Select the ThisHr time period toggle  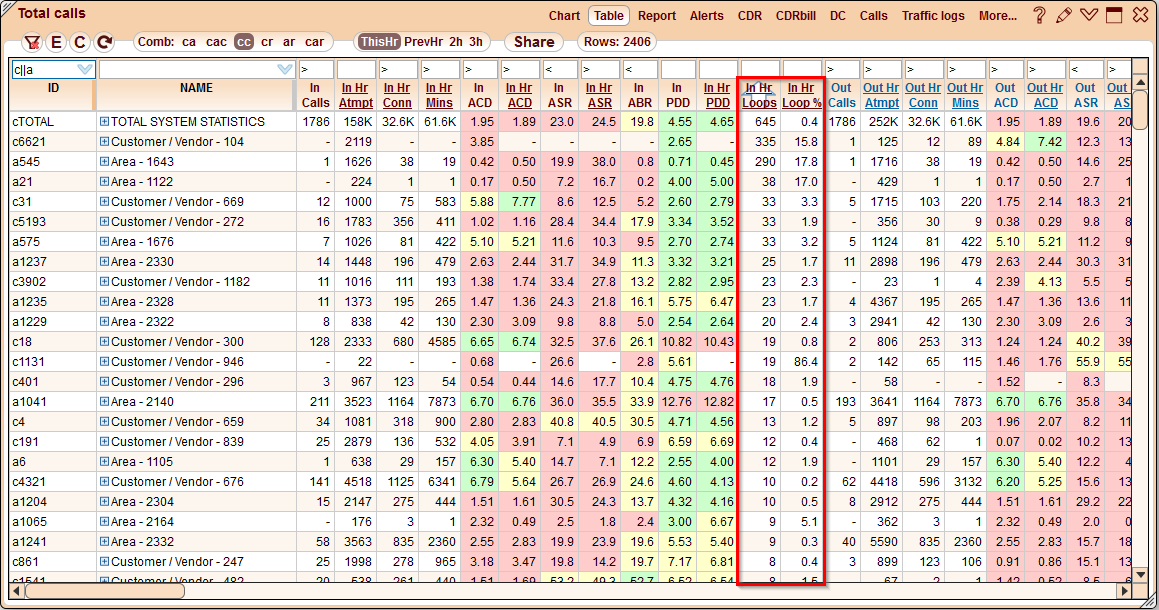point(380,42)
